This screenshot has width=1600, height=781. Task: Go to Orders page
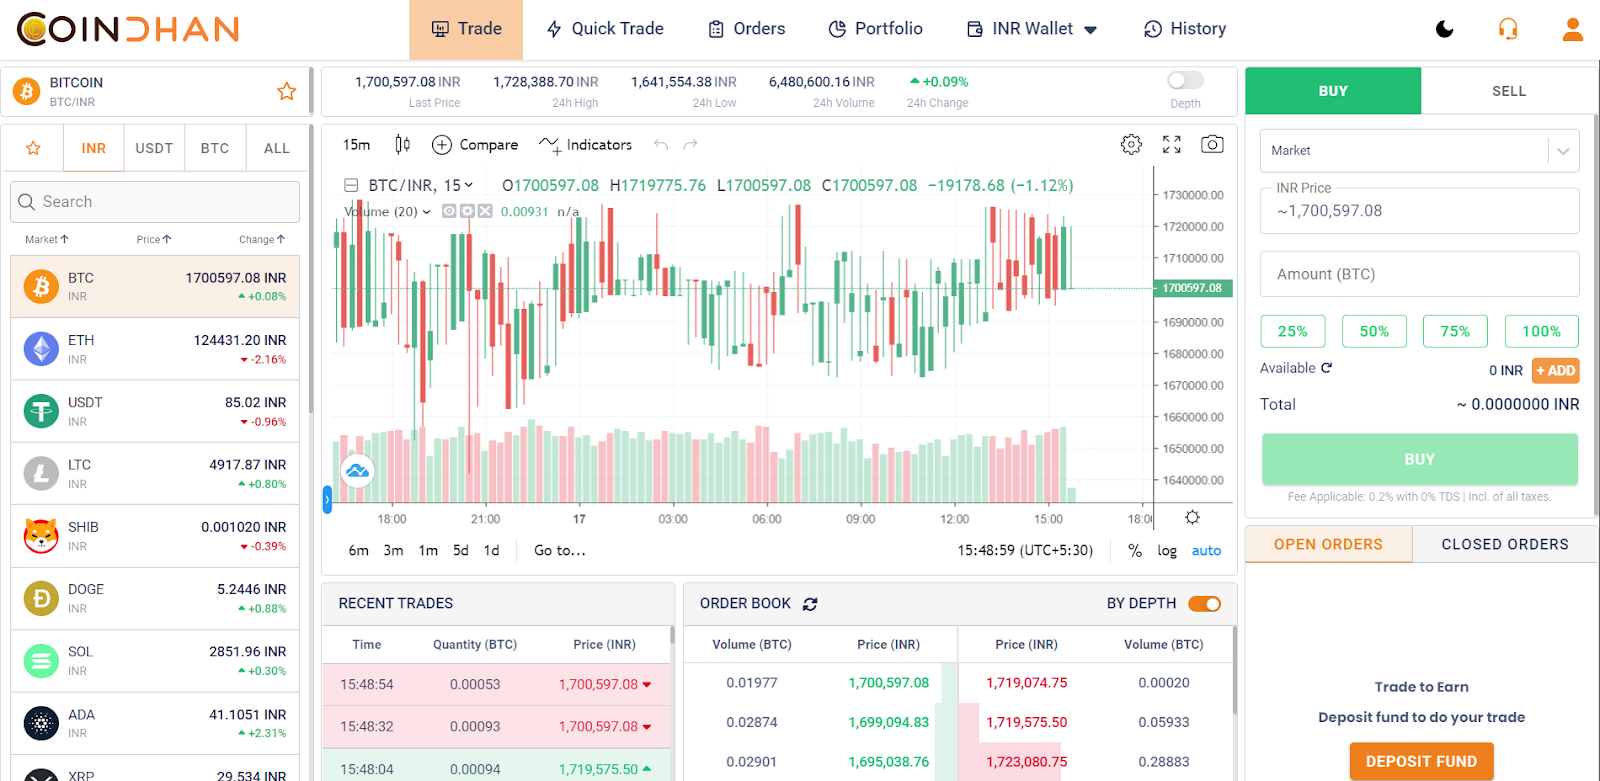(747, 29)
